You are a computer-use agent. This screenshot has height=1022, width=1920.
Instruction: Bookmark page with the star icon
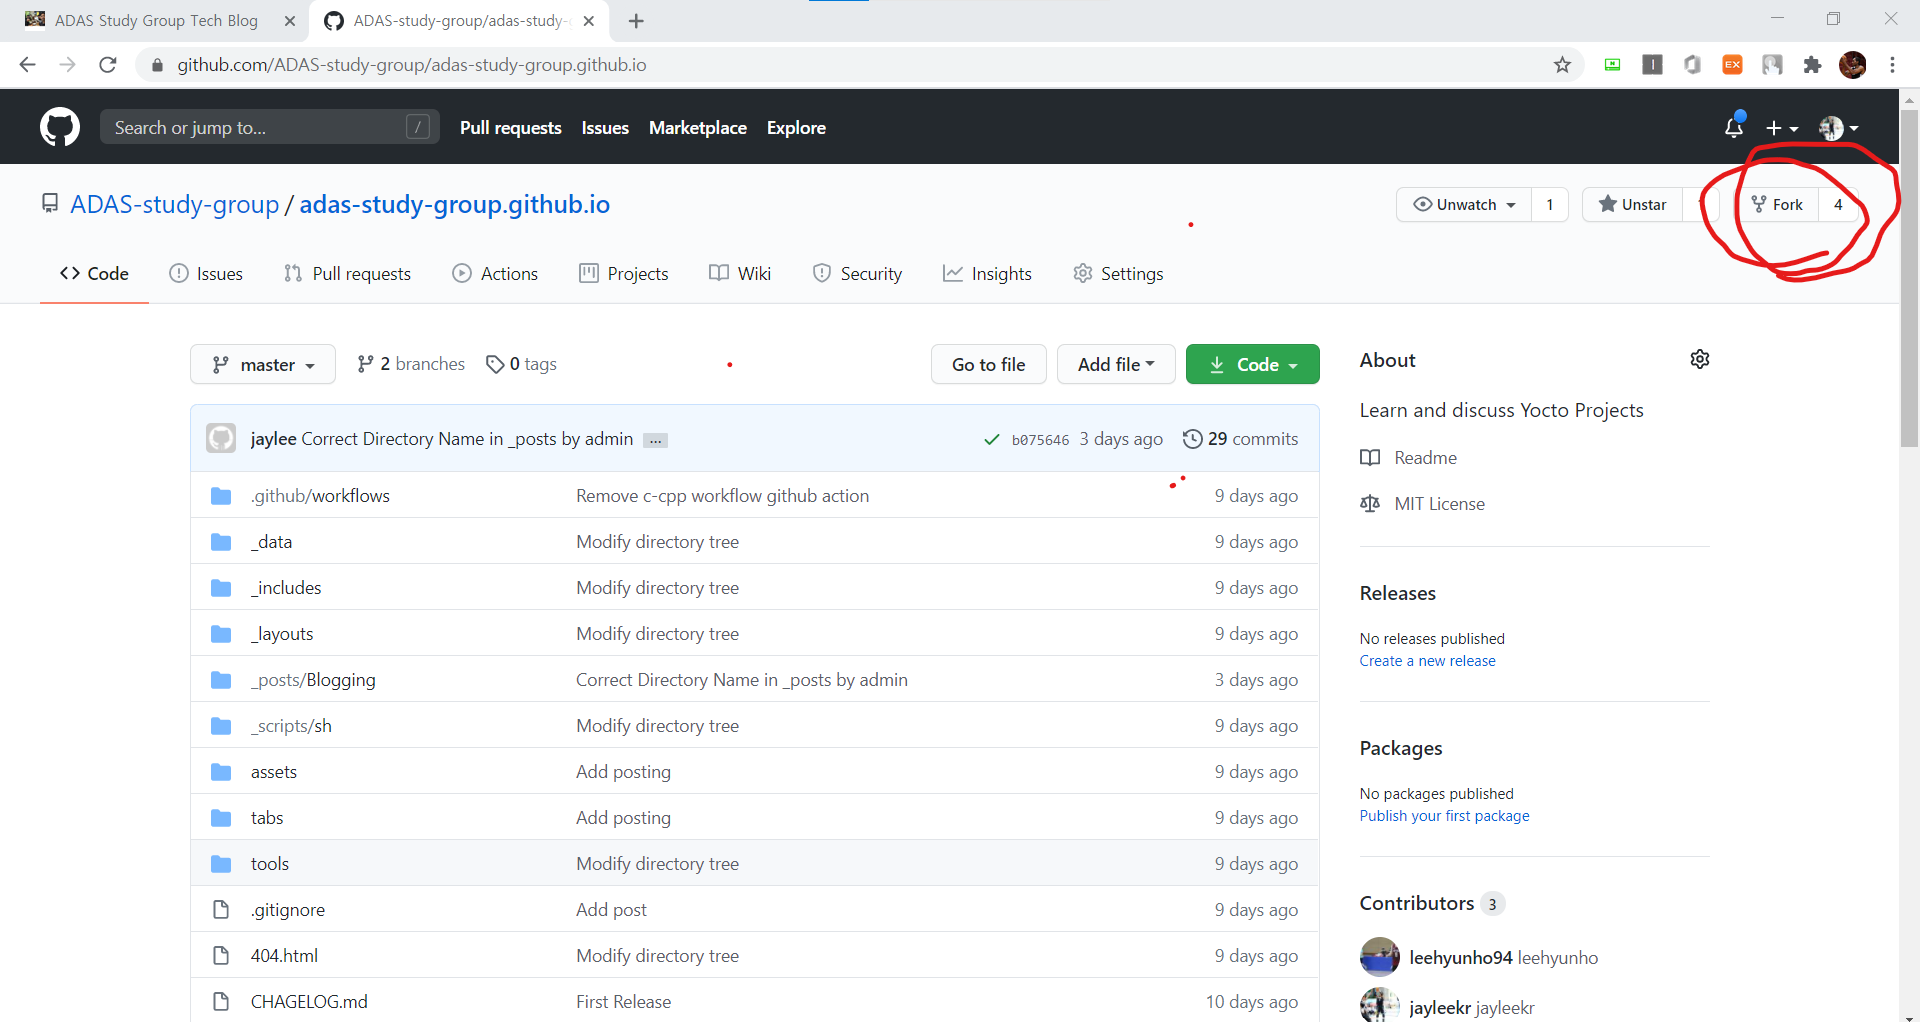tap(1562, 65)
